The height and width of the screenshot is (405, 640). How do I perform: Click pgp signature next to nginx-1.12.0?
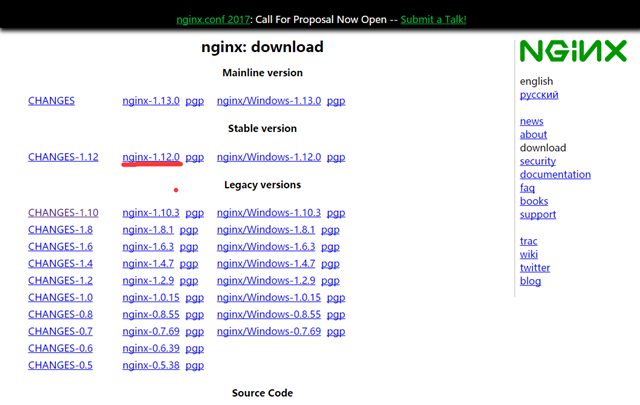[194, 157]
